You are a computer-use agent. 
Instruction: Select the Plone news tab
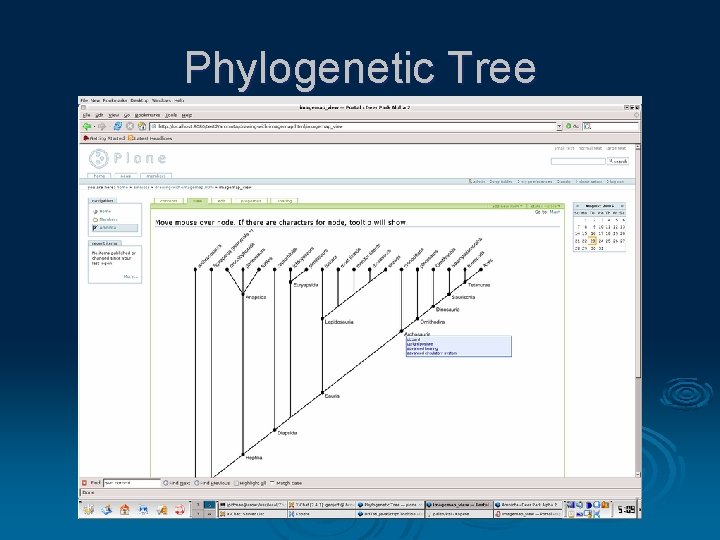click(125, 176)
